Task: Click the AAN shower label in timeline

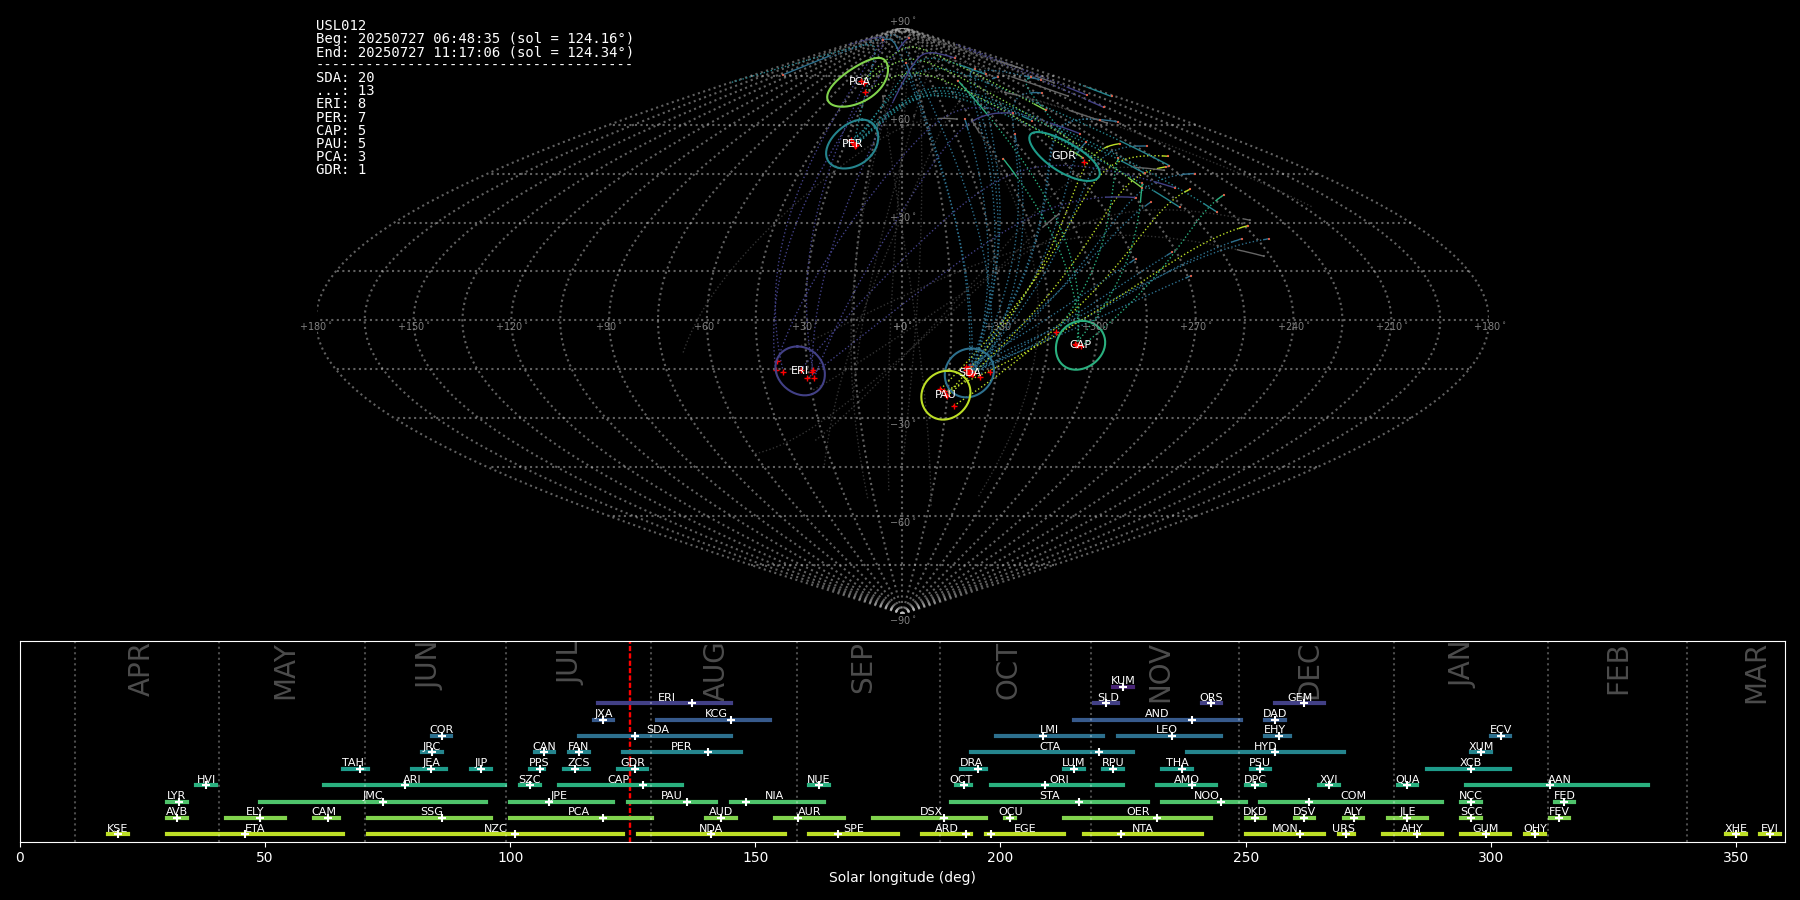Action: [x=1559, y=780]
